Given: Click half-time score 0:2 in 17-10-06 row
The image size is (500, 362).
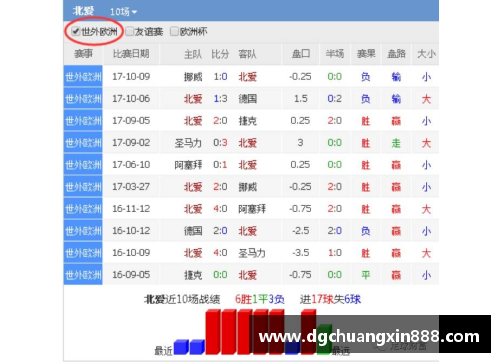Looking at the screenshot, I should (335, 99).
